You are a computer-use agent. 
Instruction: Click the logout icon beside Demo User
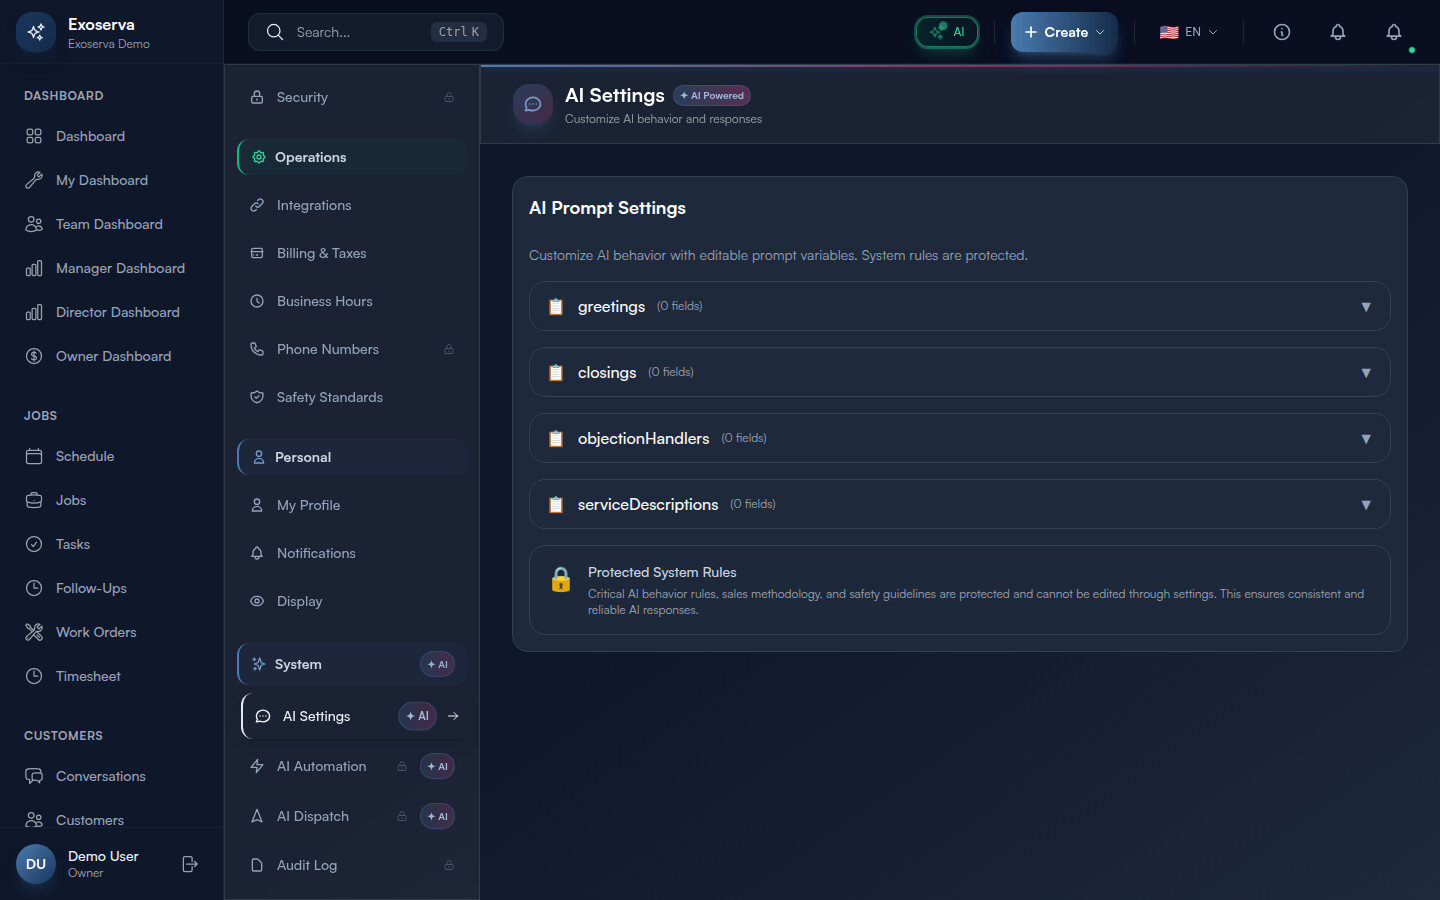[x=190, y=864]
